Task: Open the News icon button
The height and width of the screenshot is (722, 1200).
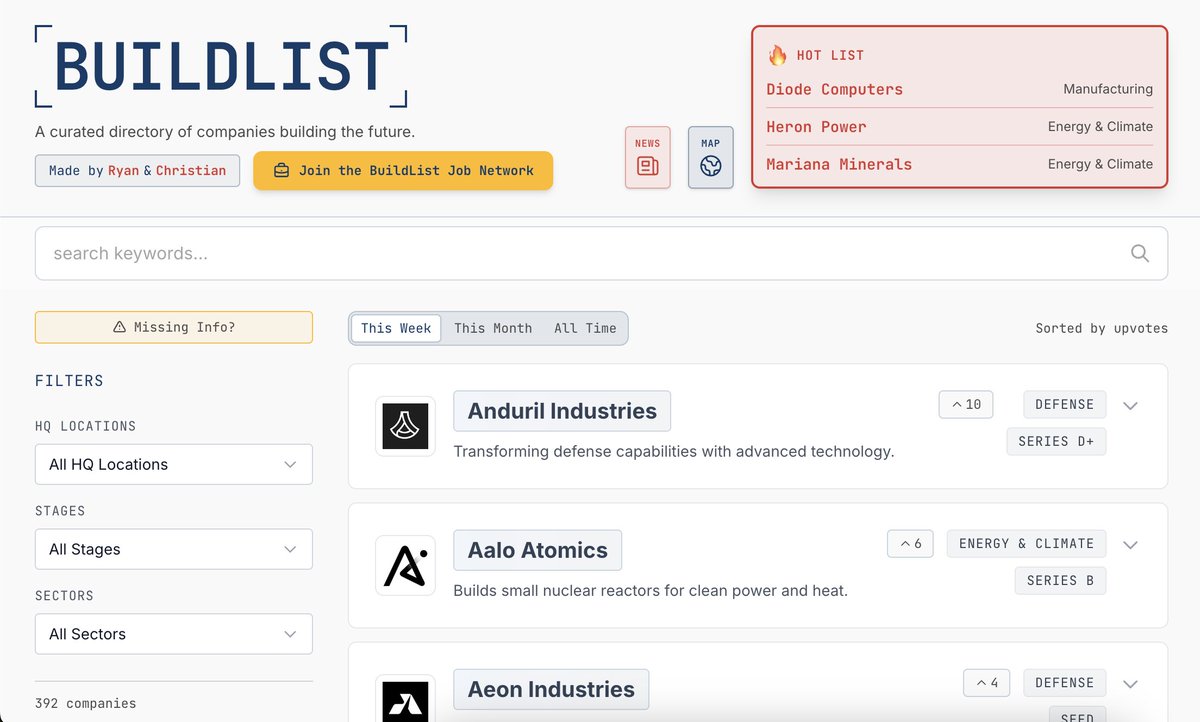Action: [648, 158]
